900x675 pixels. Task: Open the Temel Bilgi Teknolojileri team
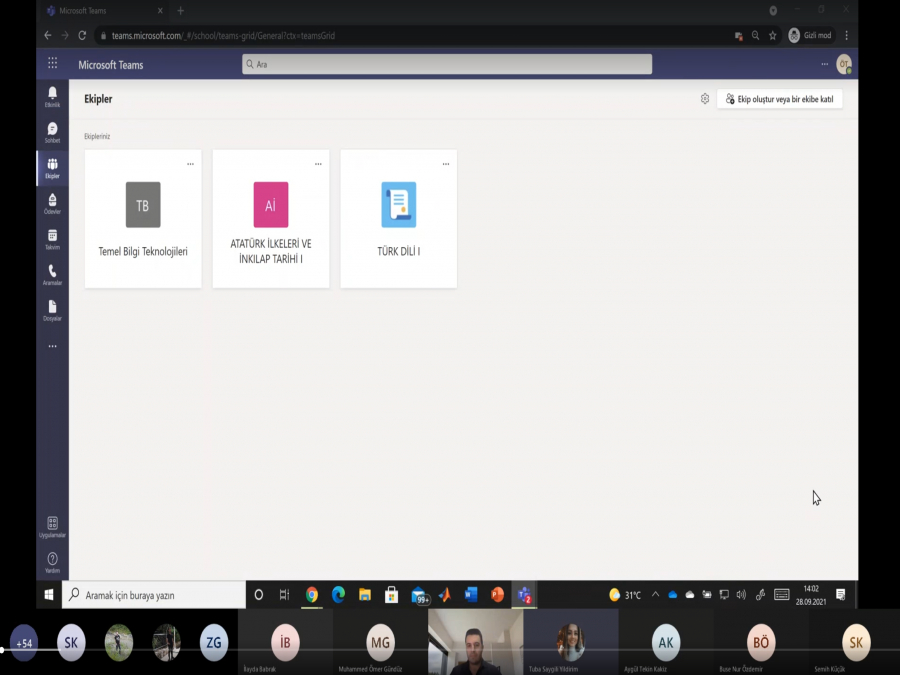point(143,219)
